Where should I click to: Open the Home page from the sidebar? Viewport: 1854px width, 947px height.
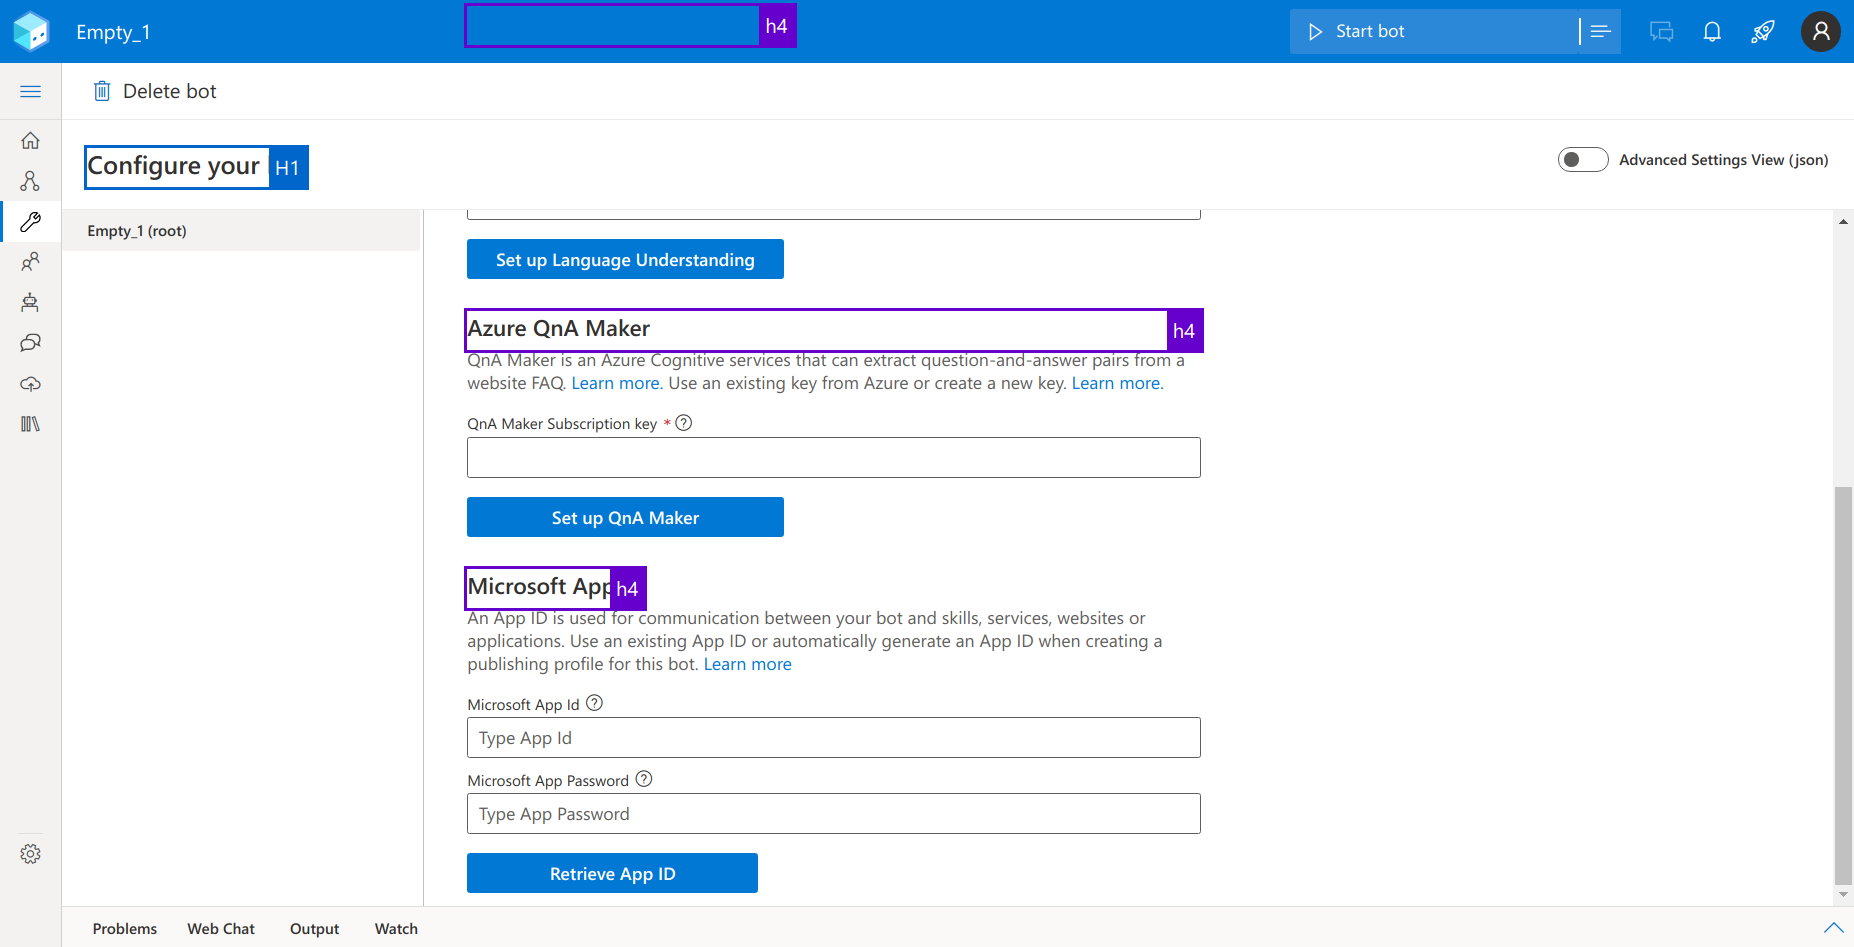[30, 140]
